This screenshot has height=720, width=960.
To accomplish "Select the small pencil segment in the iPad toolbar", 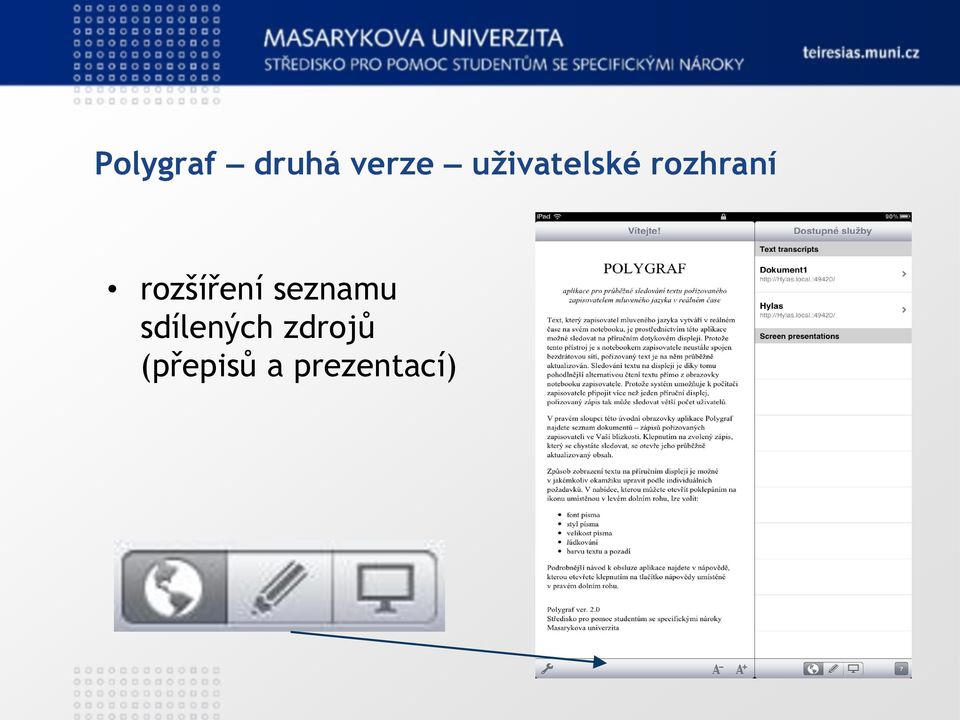I will 833,669.
